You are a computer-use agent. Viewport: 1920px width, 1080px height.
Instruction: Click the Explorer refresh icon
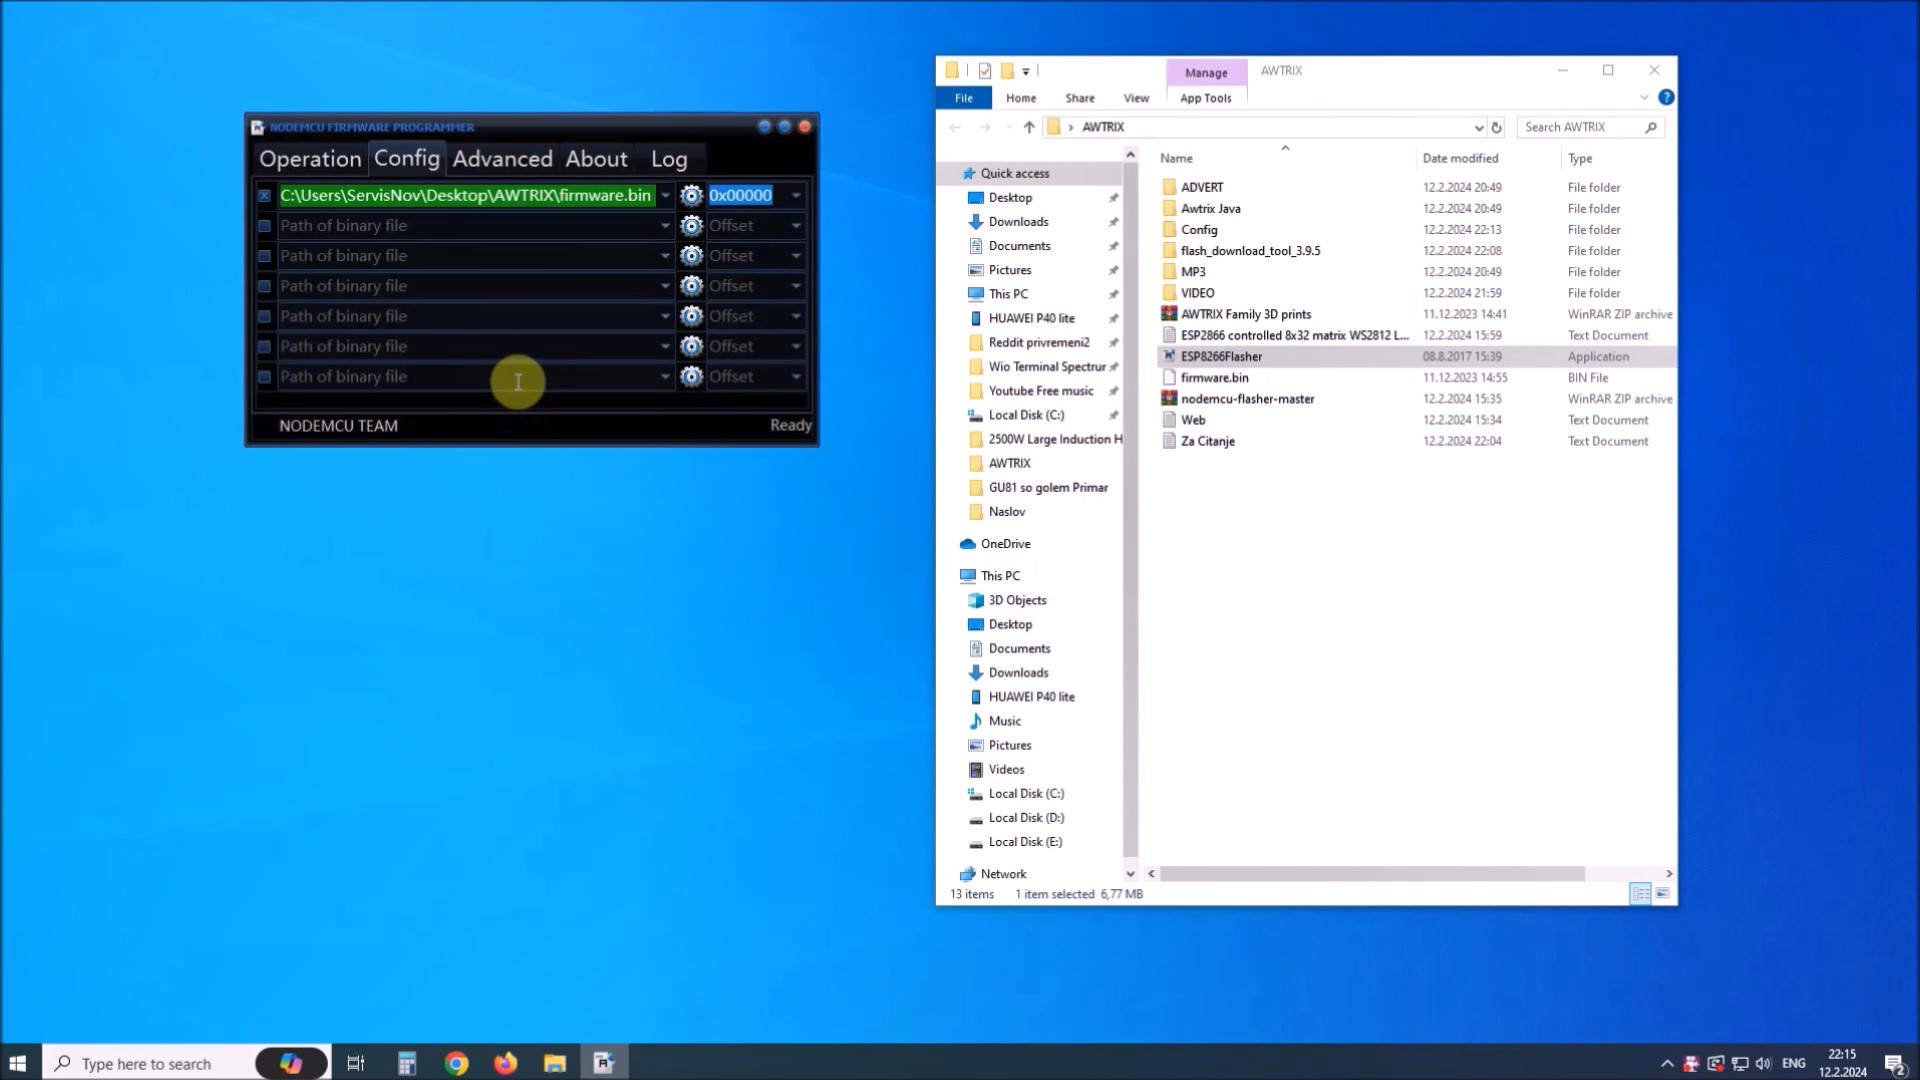point(1496,127)
